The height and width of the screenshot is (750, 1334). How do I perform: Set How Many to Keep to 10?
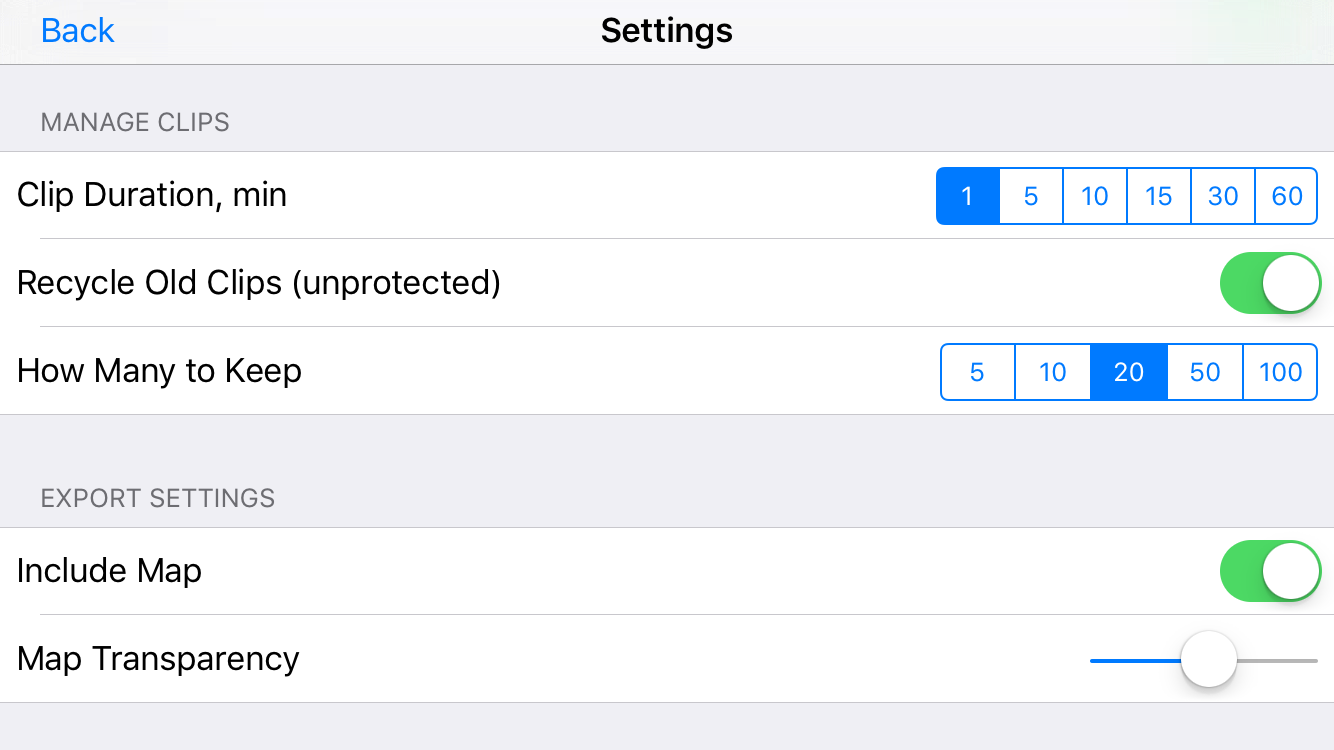pos(1053,372)
